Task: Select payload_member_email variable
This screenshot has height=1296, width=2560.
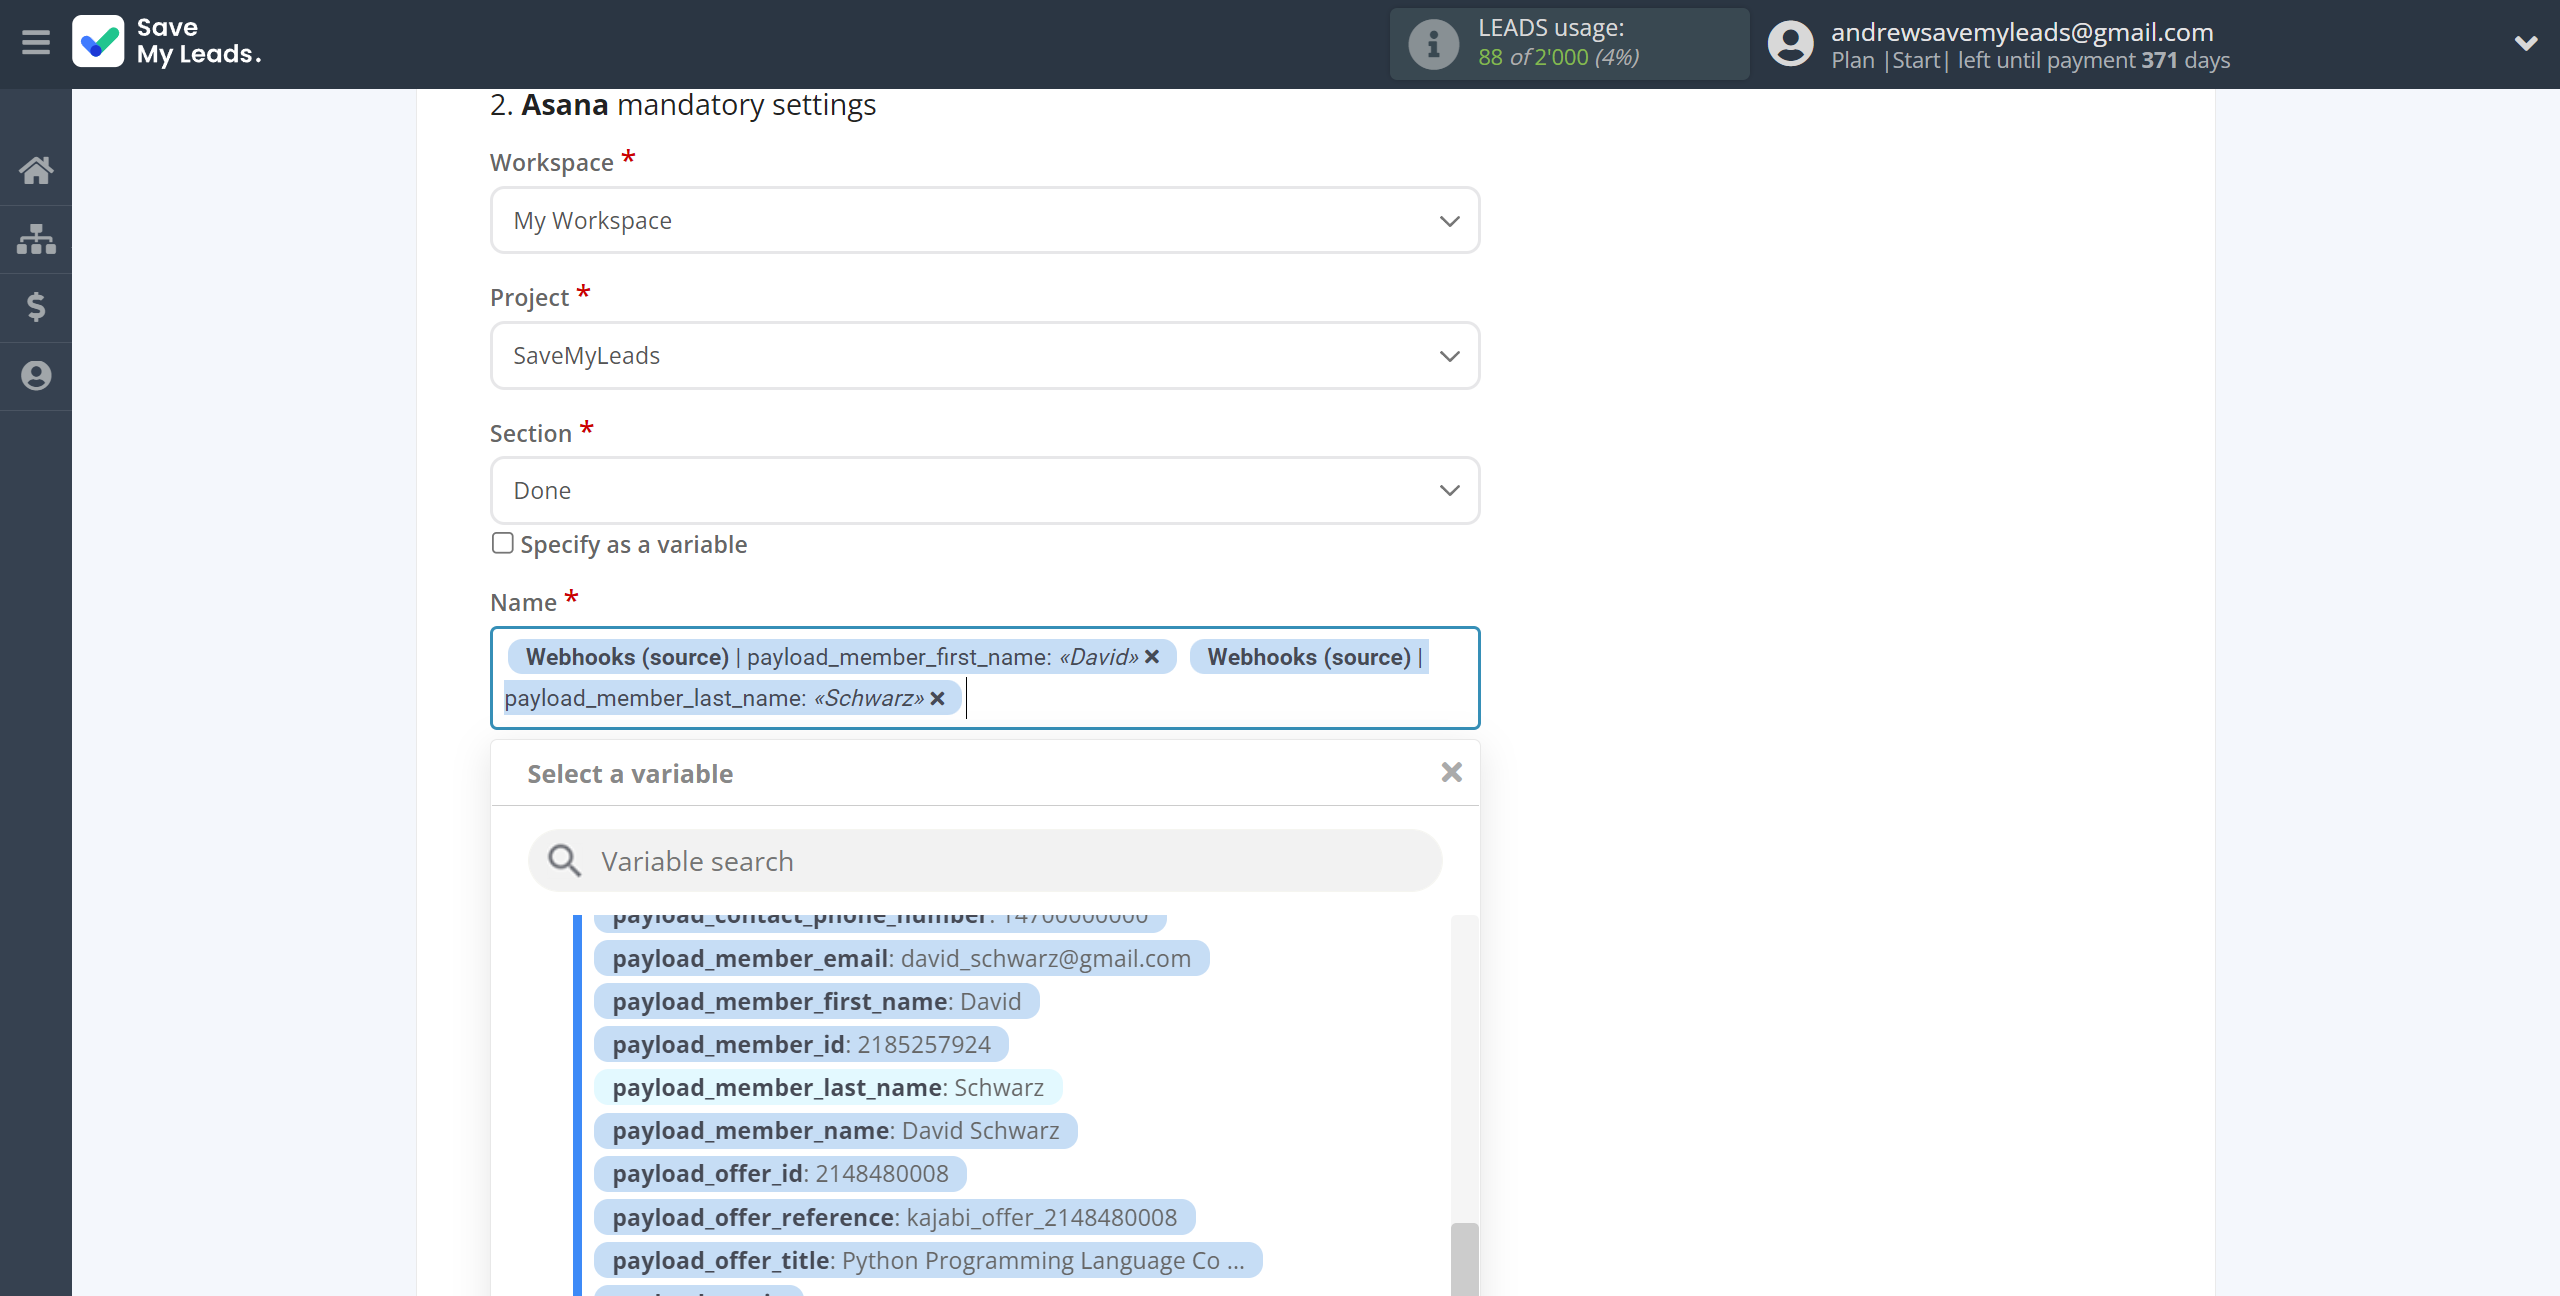Action: 901,958
